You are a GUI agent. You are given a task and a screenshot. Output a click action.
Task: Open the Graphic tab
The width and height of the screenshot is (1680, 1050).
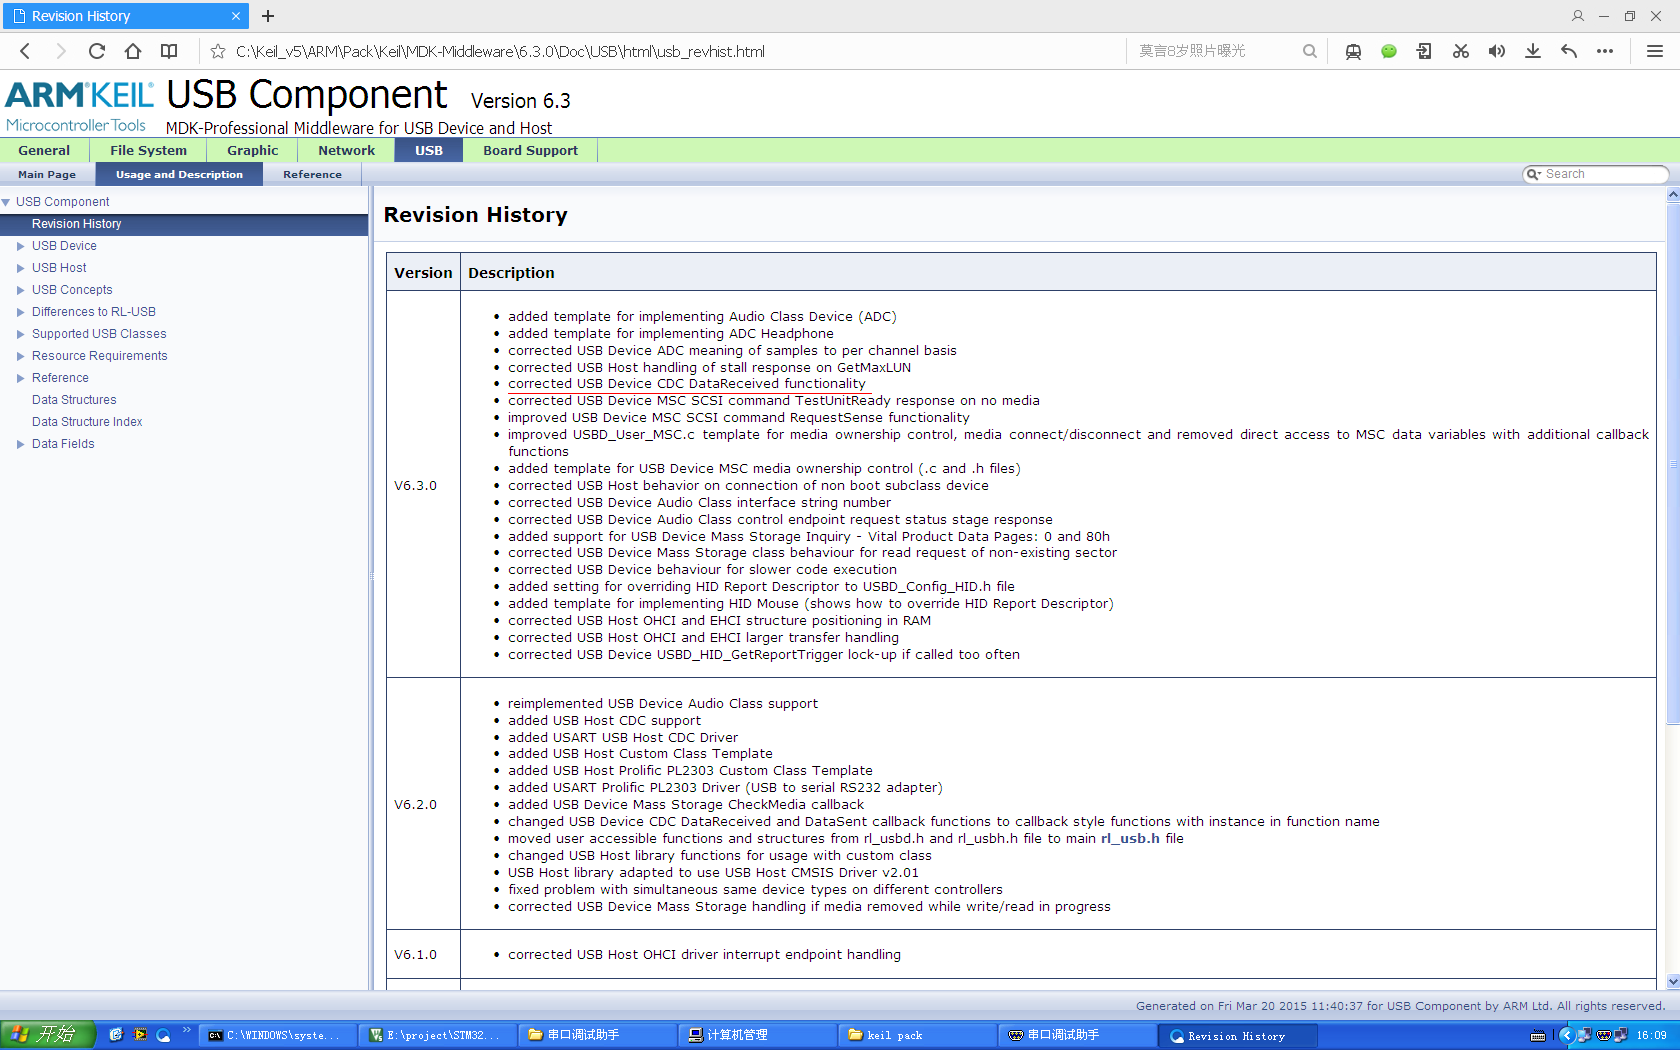pos(252,150)
